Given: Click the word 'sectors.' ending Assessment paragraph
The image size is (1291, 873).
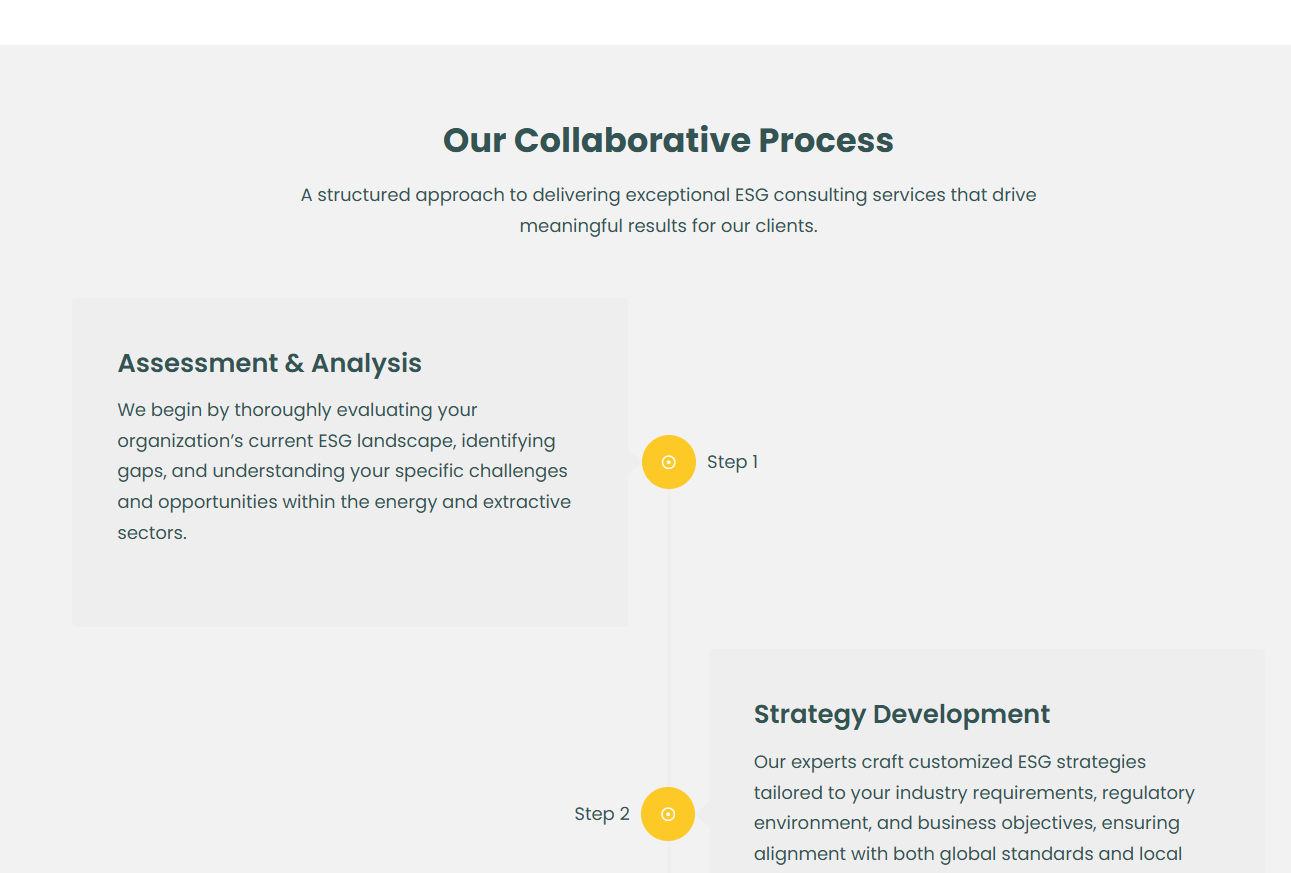Looking at the screenshot, I should click(x=152, y=533).
